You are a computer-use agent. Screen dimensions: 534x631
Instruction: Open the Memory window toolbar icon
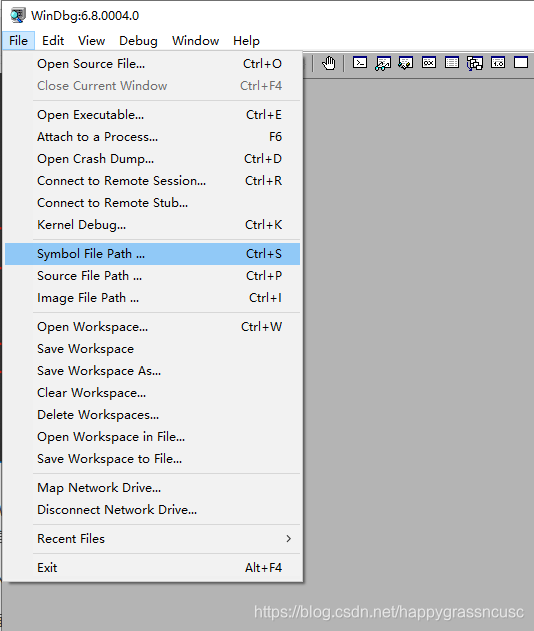(x=452, y=63)
